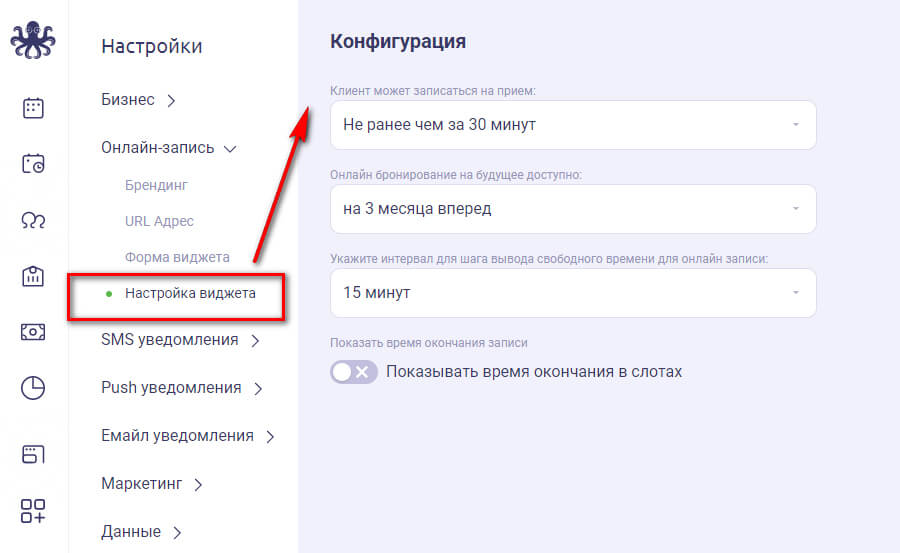This screenshot has height=553, width=900.
Task: Expand the SMS уведомления section
Action: pos(180,340)
